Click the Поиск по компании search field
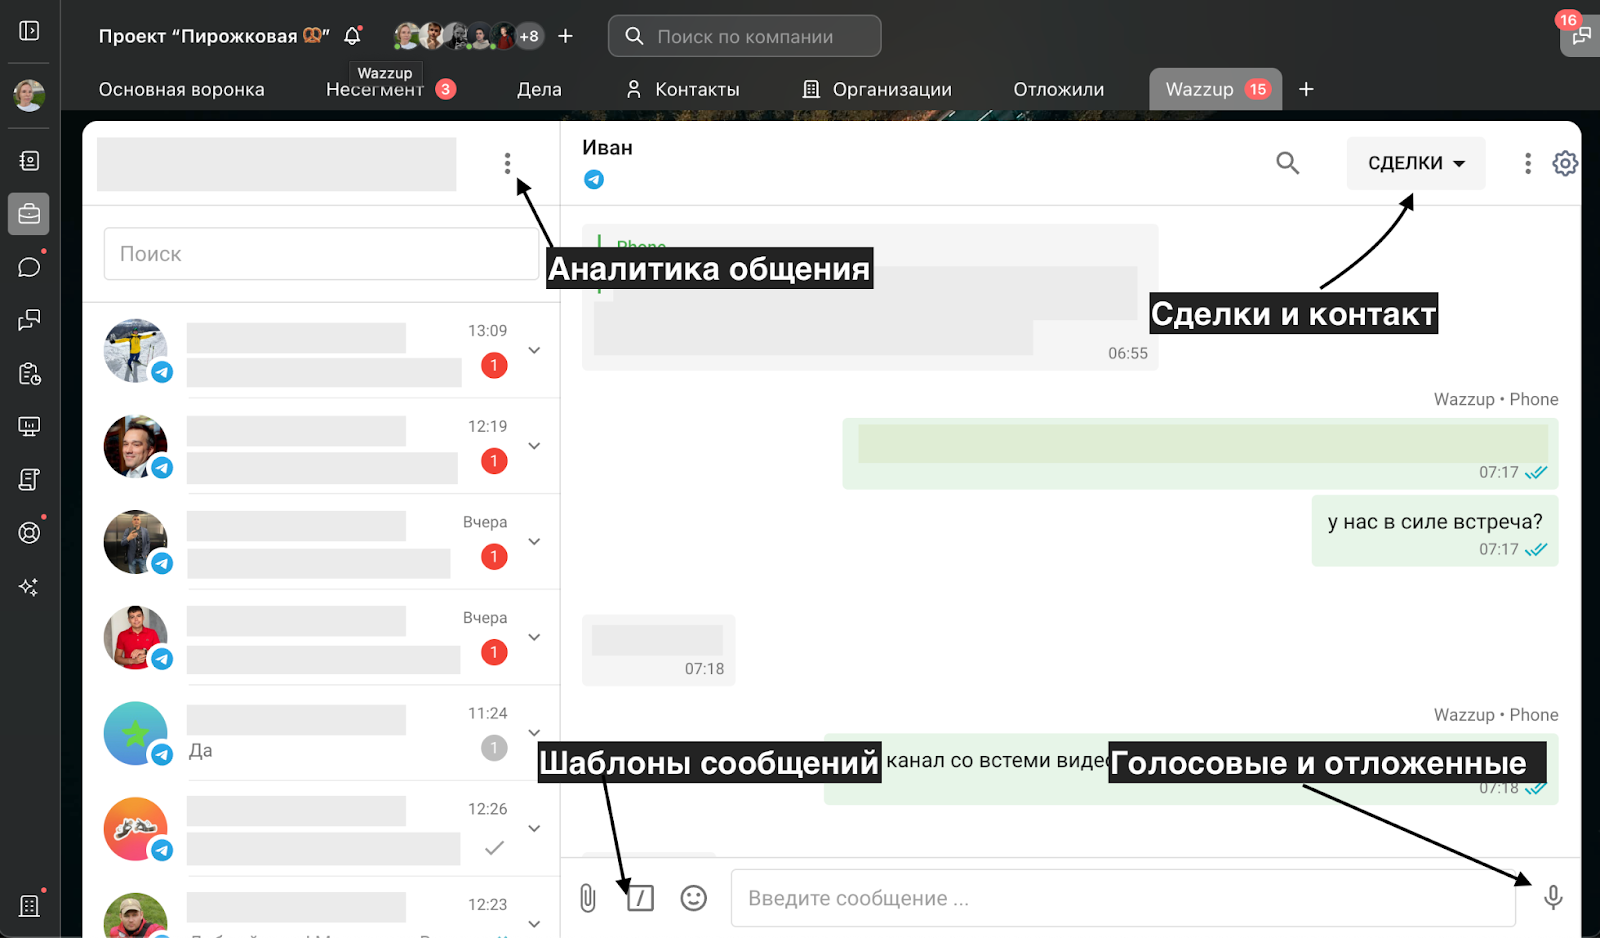 tap(745, 36)
